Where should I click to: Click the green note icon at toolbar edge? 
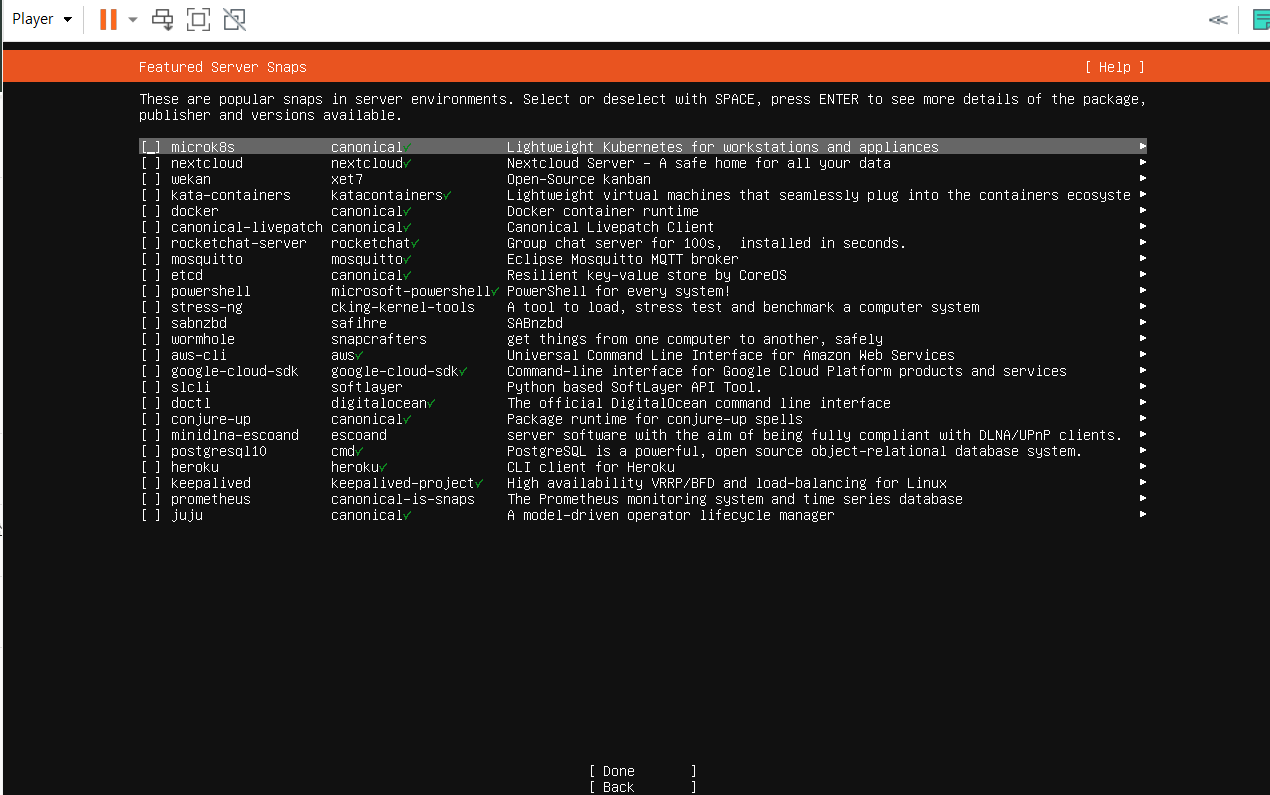tap(1260, 19)
